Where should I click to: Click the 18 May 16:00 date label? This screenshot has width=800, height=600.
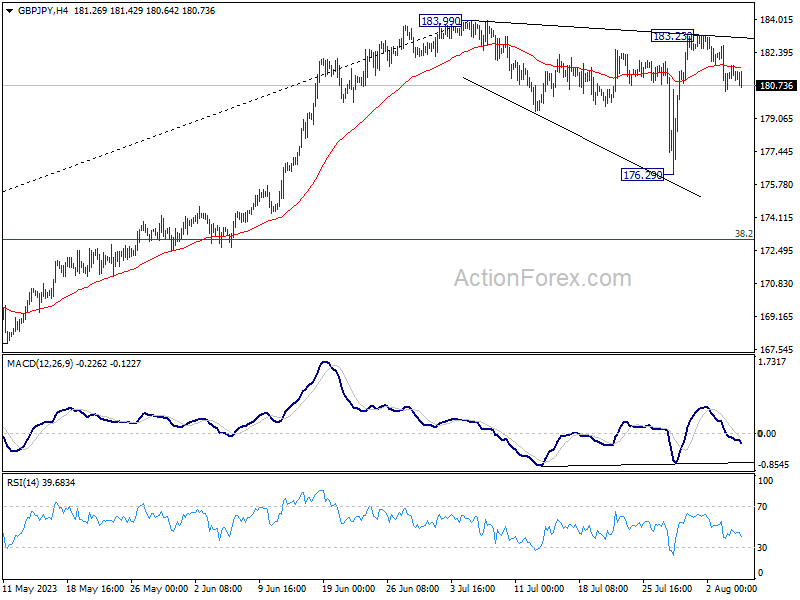pyautogui.click(x=95, y=589)
